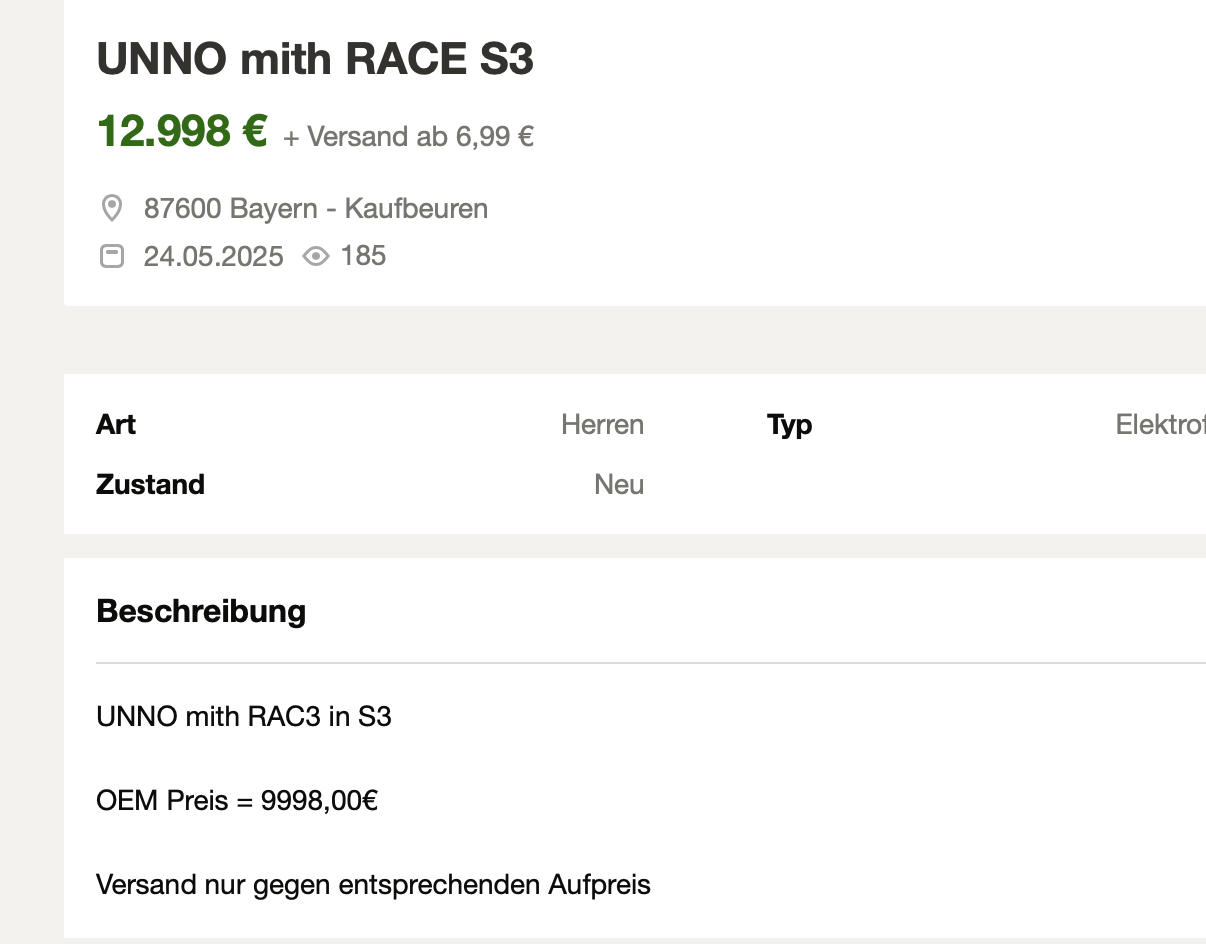
Task: Select the listing title UNNO mith RACE S3
Action: (315, 59)
